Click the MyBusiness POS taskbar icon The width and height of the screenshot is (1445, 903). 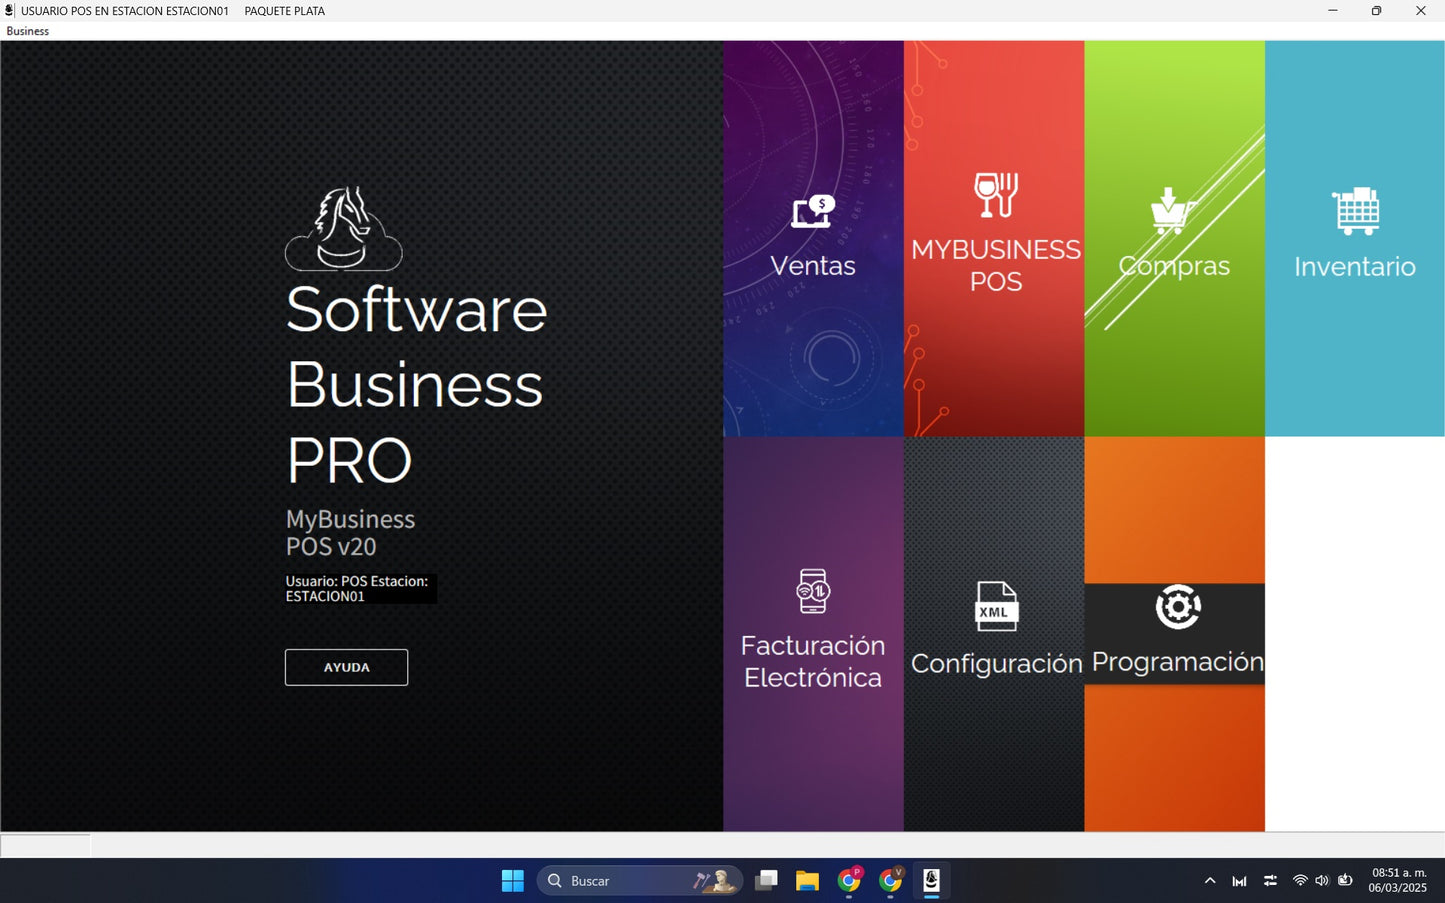pos(931,881)
